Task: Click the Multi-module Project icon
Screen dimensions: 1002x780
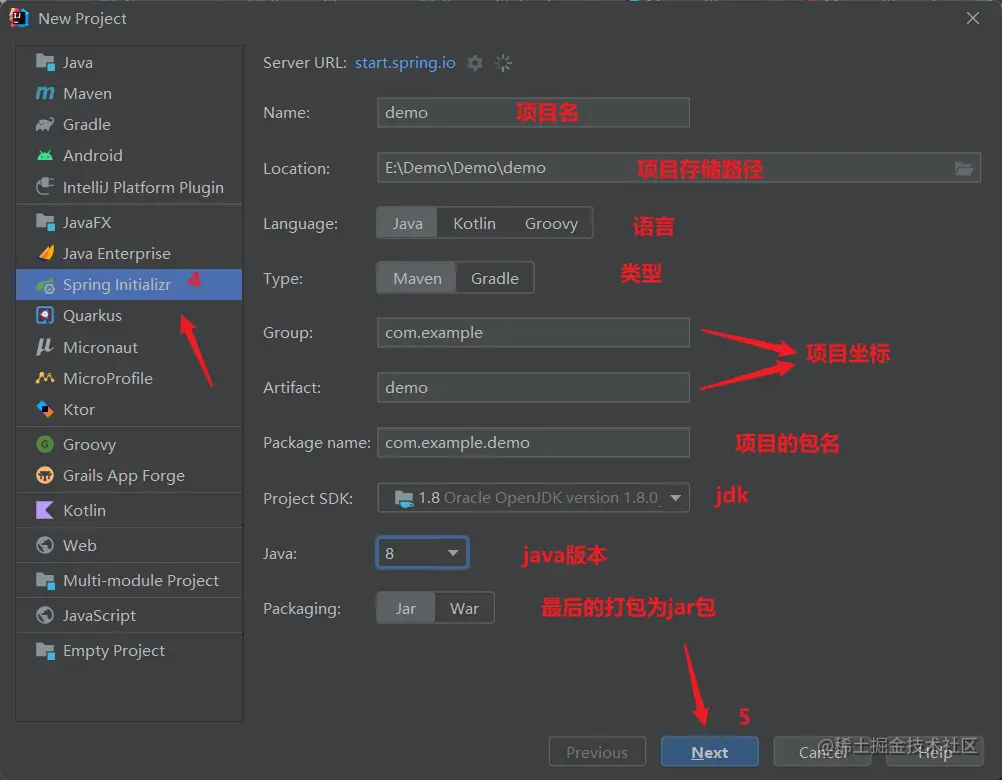Action: (x=45, y=580)
